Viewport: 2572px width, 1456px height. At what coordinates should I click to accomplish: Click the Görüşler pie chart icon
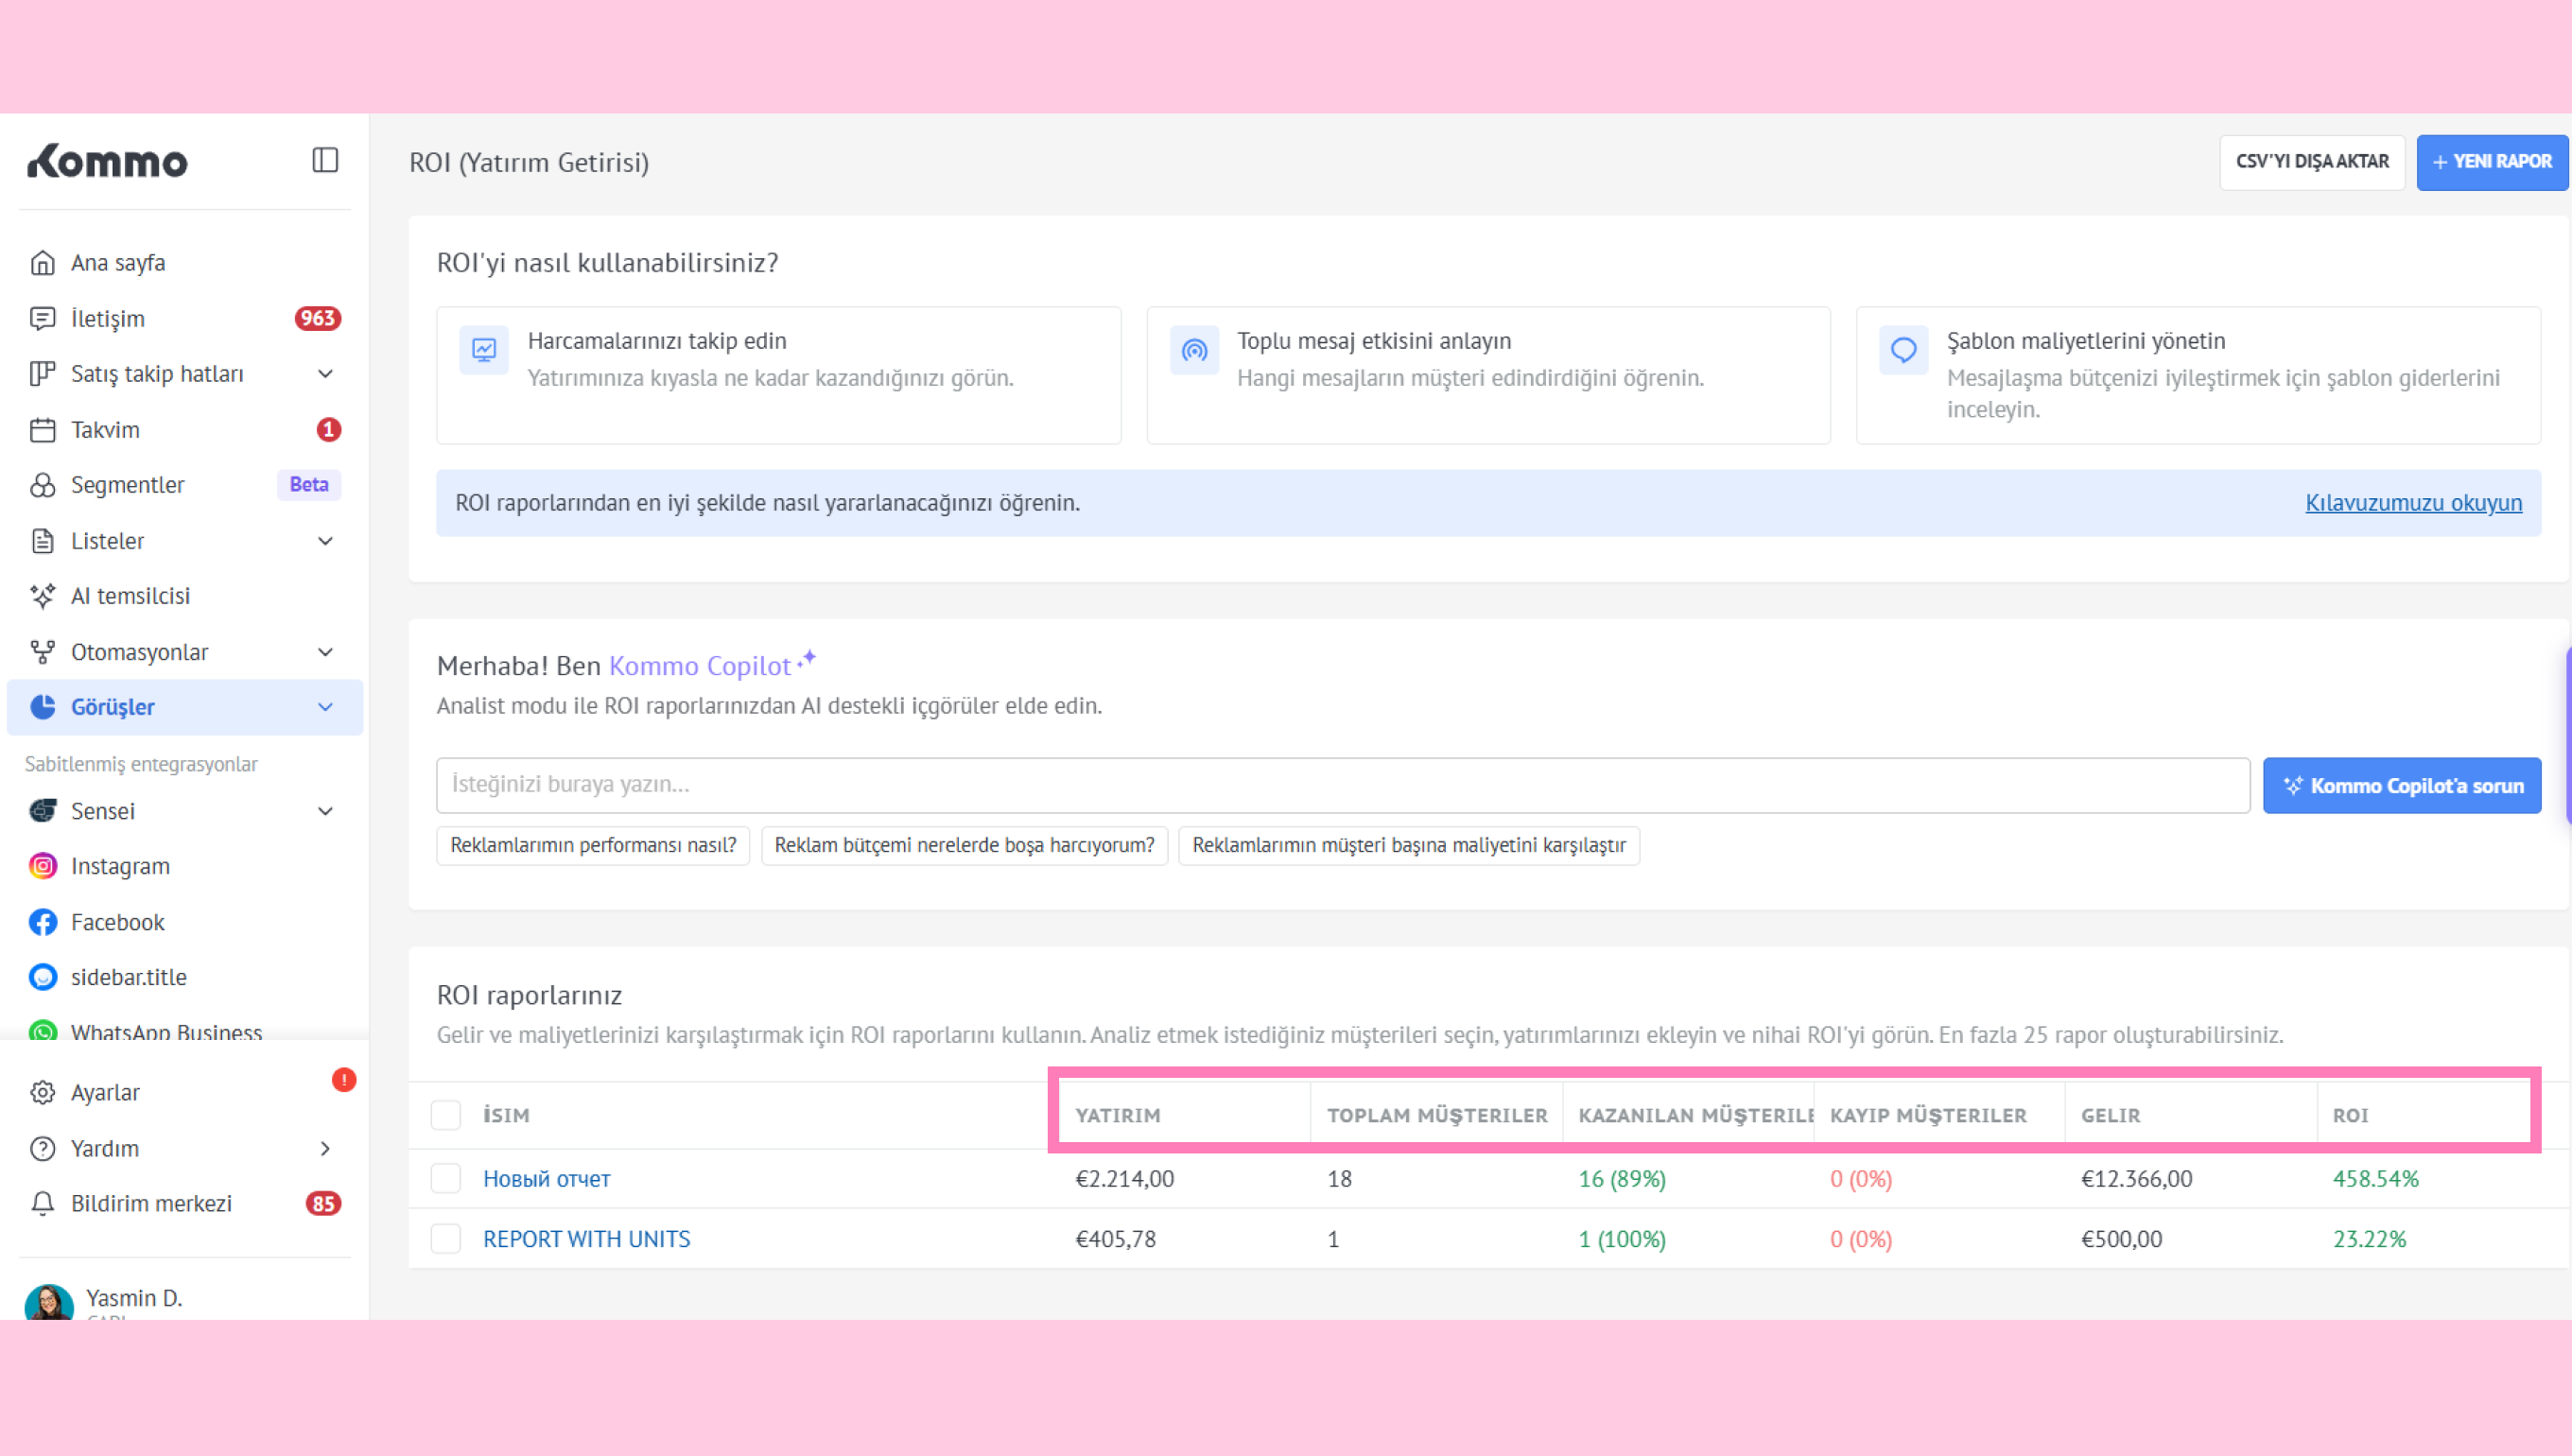42,707
